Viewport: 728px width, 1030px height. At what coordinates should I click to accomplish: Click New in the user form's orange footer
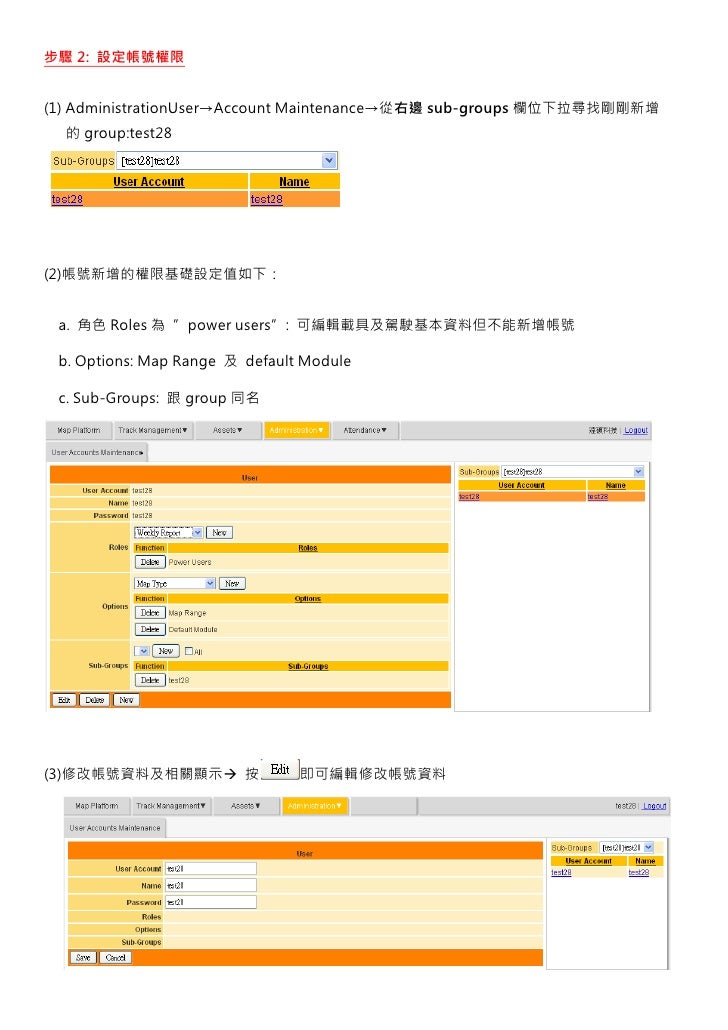(x=126, y=700)
